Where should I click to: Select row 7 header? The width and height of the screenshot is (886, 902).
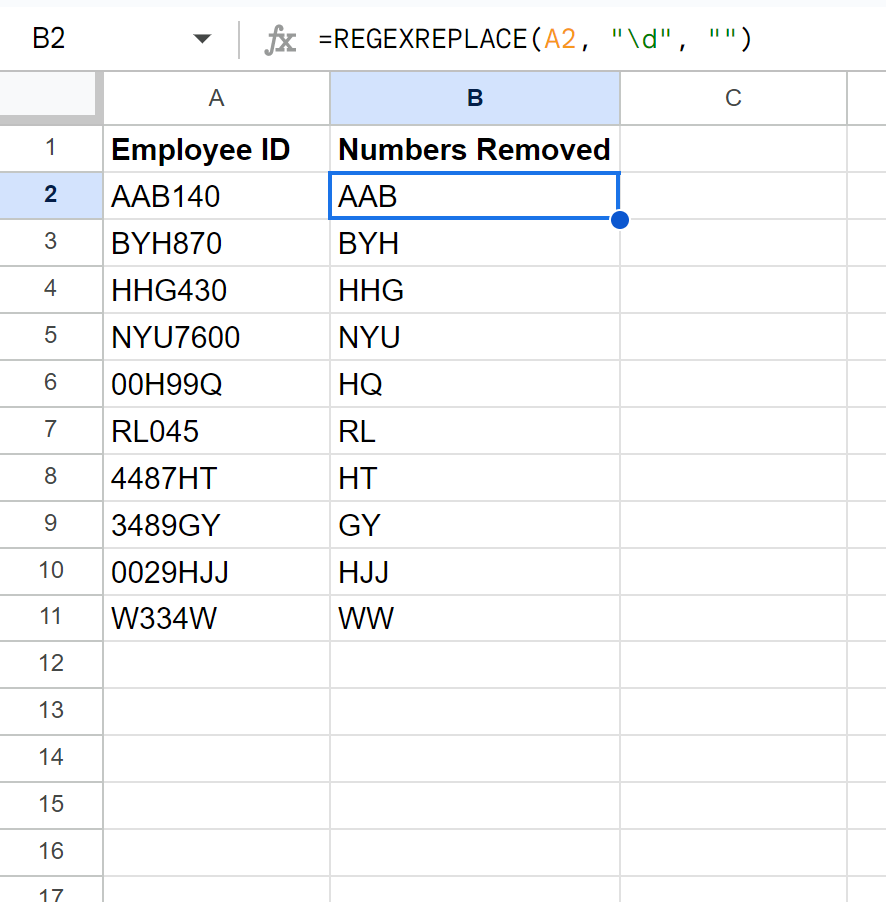(51, 430)
